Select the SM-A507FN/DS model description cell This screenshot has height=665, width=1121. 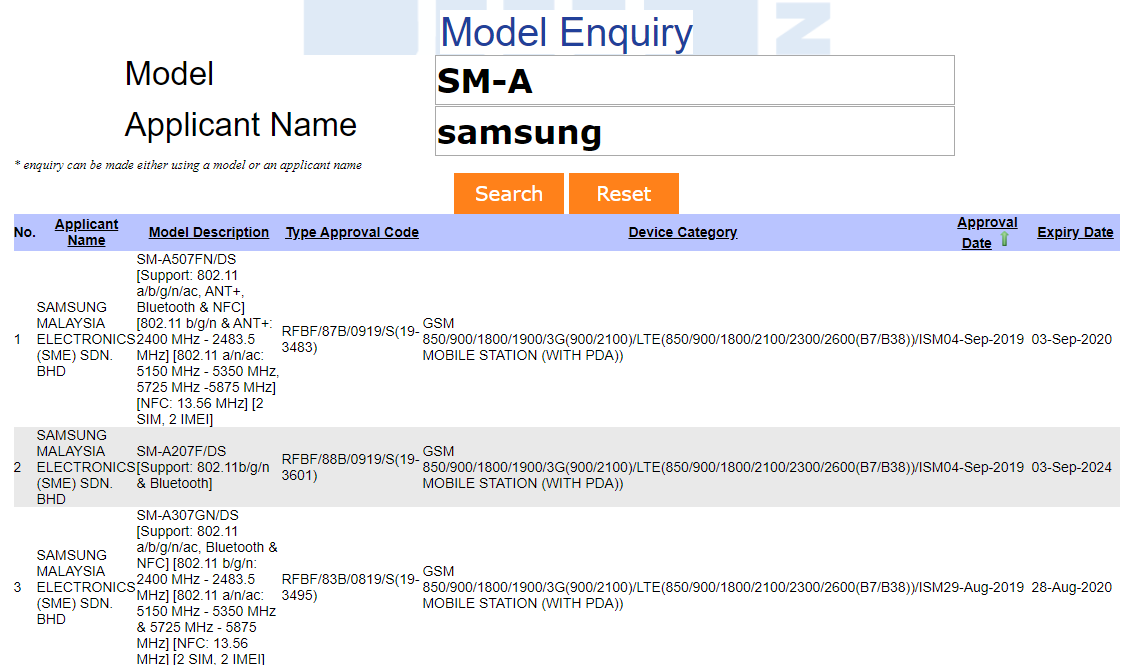(207, 339)
